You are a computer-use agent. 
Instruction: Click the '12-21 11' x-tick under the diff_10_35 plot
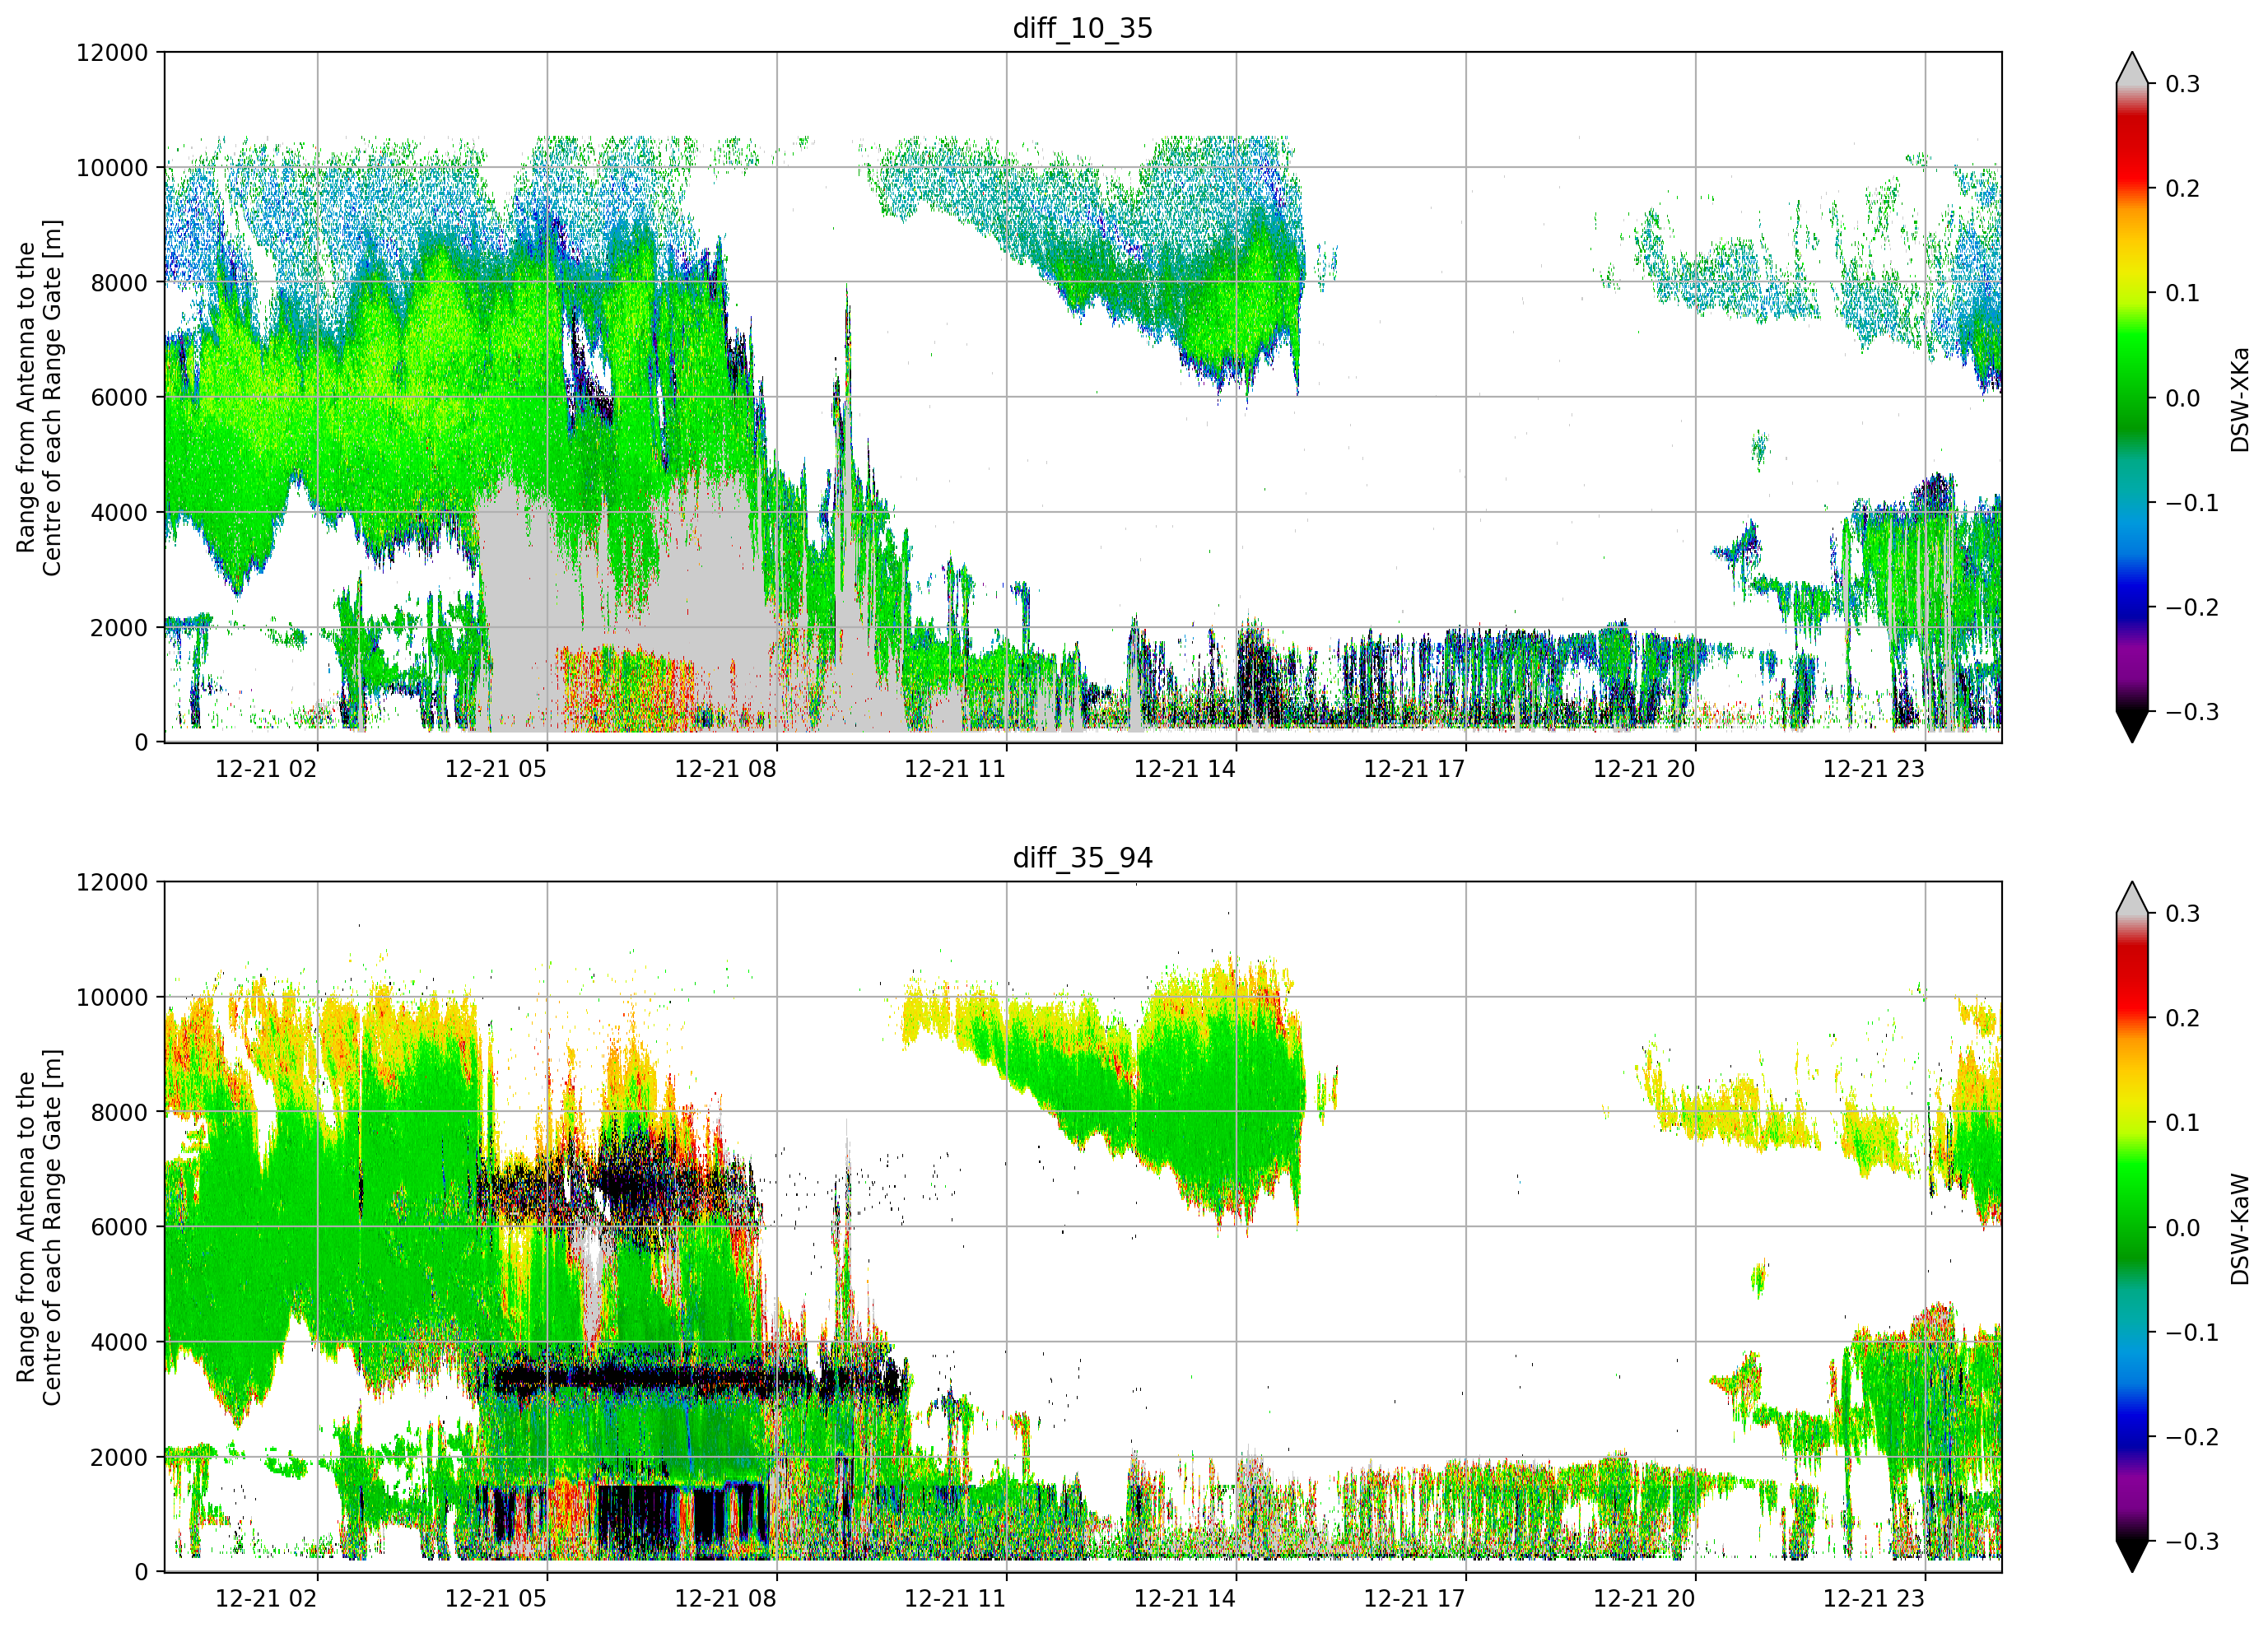955,769
